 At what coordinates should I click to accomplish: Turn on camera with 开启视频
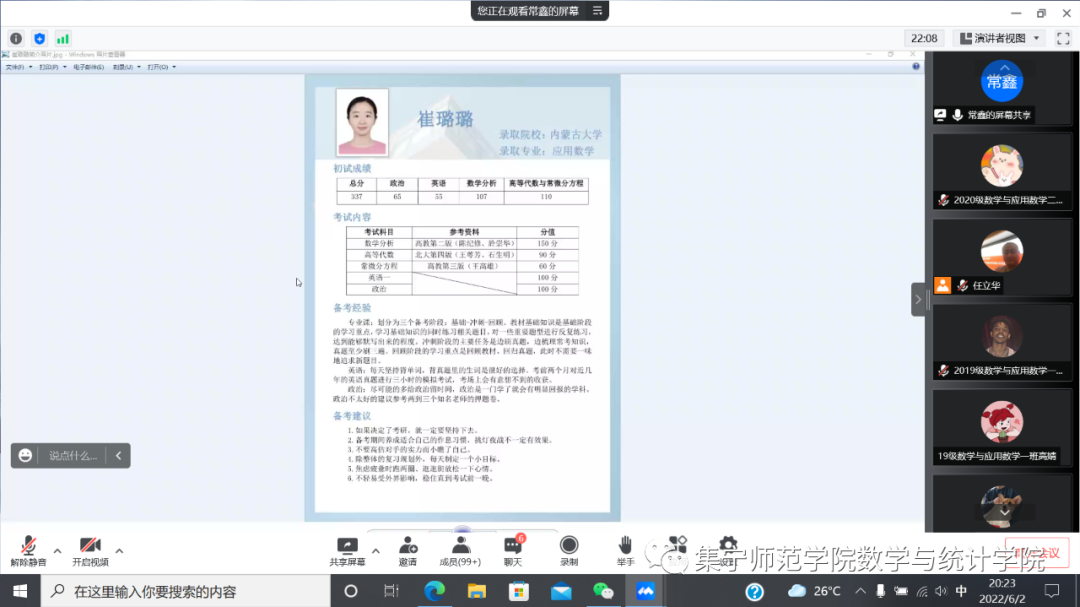coord(90,551)
